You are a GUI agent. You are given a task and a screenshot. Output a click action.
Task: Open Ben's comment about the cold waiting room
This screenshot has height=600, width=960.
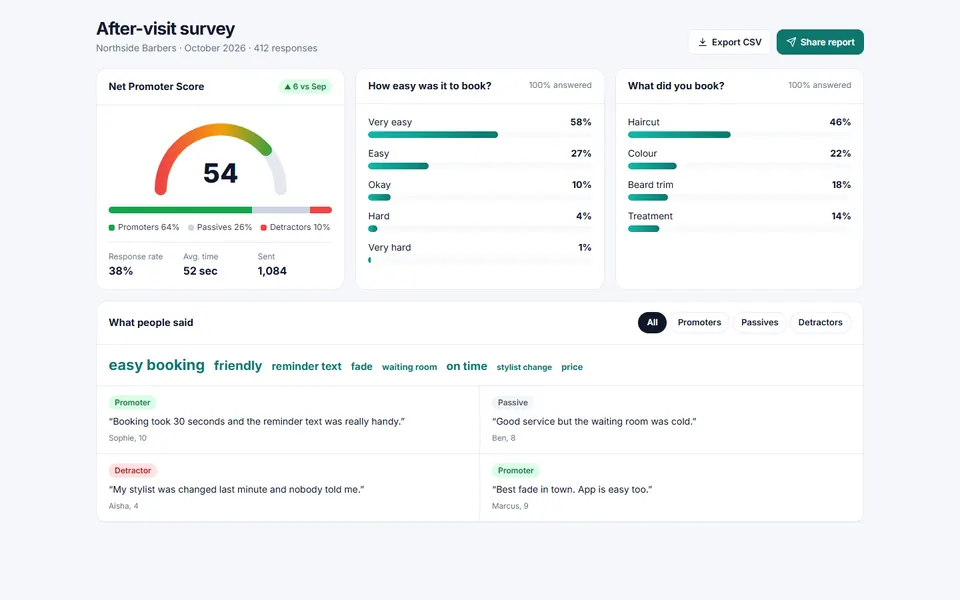[x=671, y=420]
